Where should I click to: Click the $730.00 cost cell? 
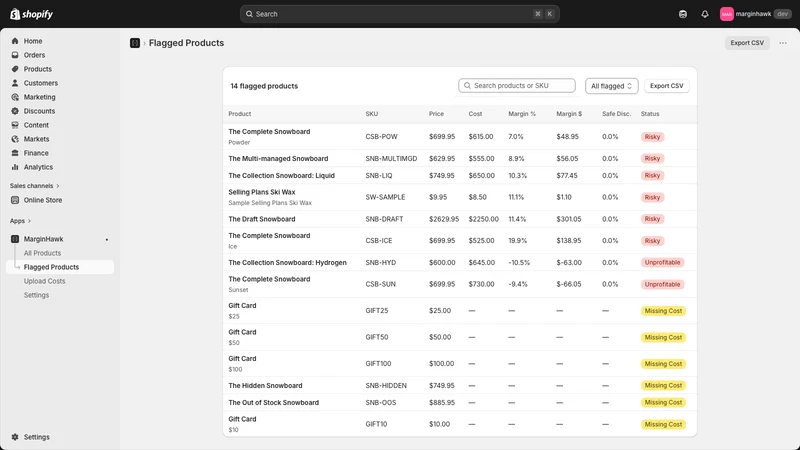(481, 284)
